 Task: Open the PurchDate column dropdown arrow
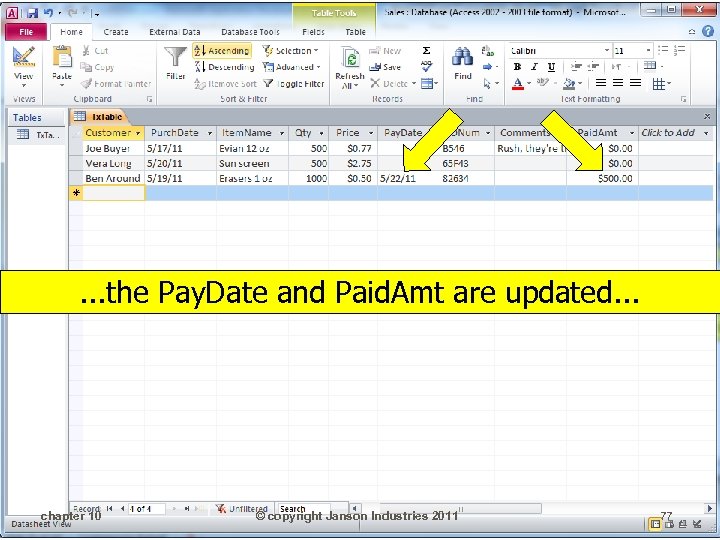click(210, 133)
